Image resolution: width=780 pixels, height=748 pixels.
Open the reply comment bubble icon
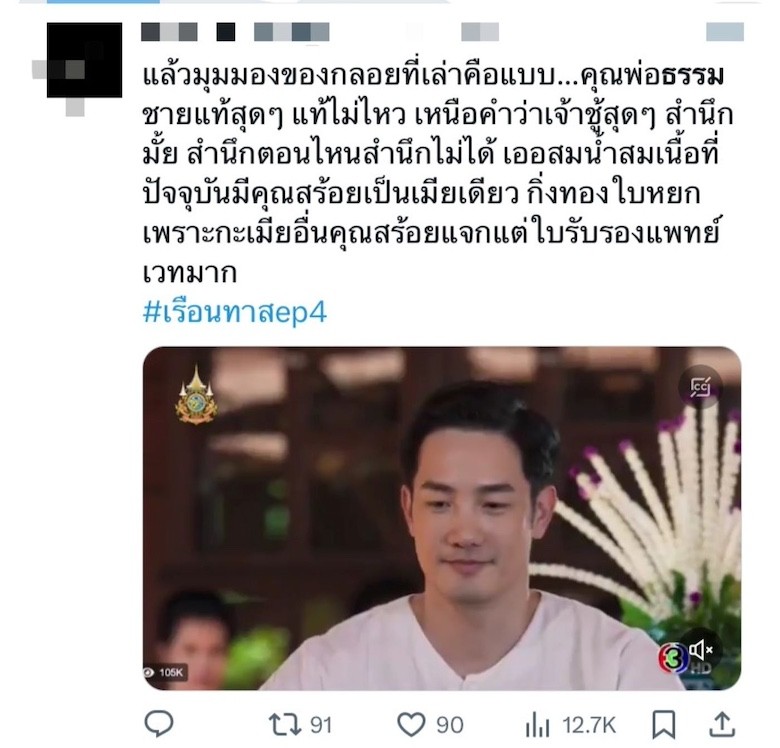(159, 724)
